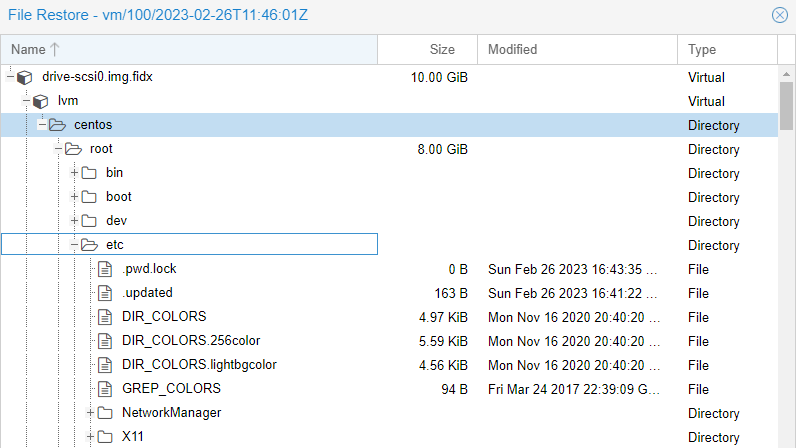Screen dimensions: 796x448
Task: Click the .pwd.lock file icon
Action: coord(105,269)
